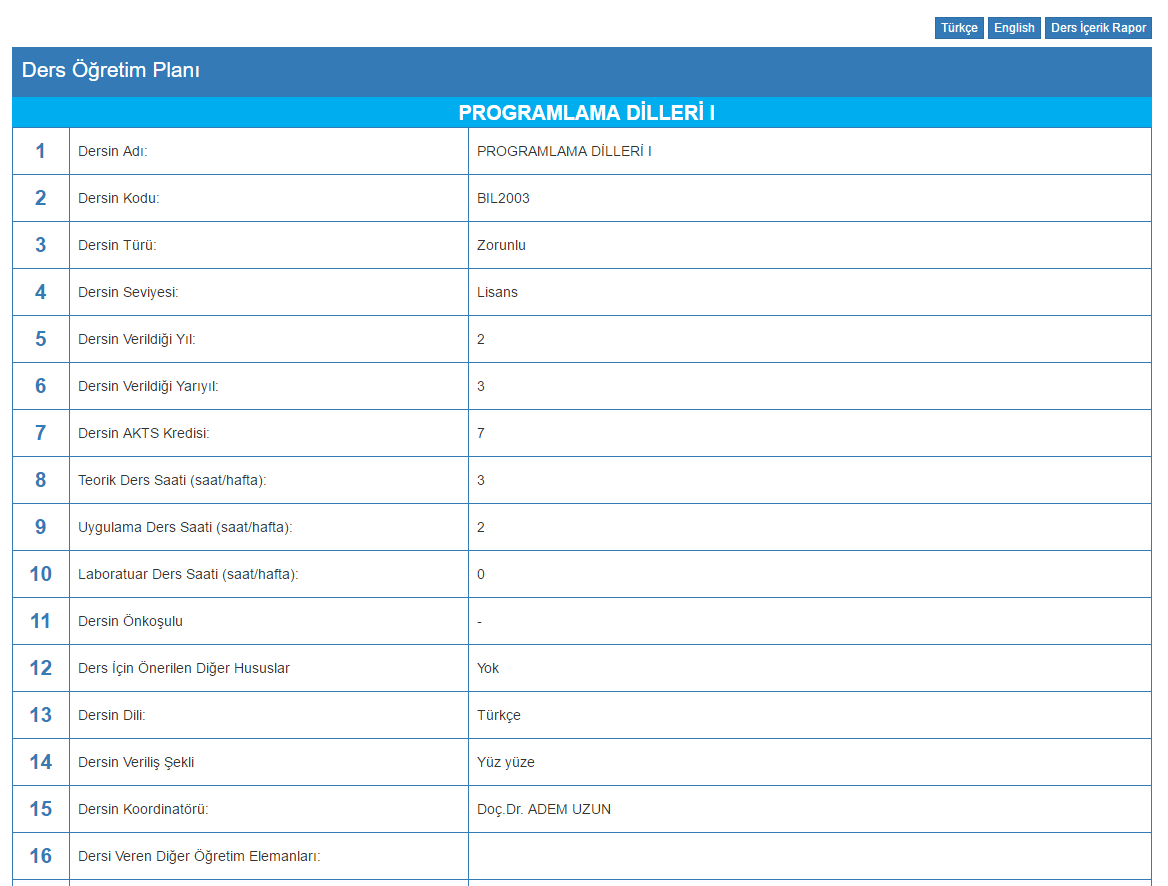This screenshot has height=886, width=1168.
Task: Click Laboratuar Ders Saati (saat/hafta): label
Action: 188,574
